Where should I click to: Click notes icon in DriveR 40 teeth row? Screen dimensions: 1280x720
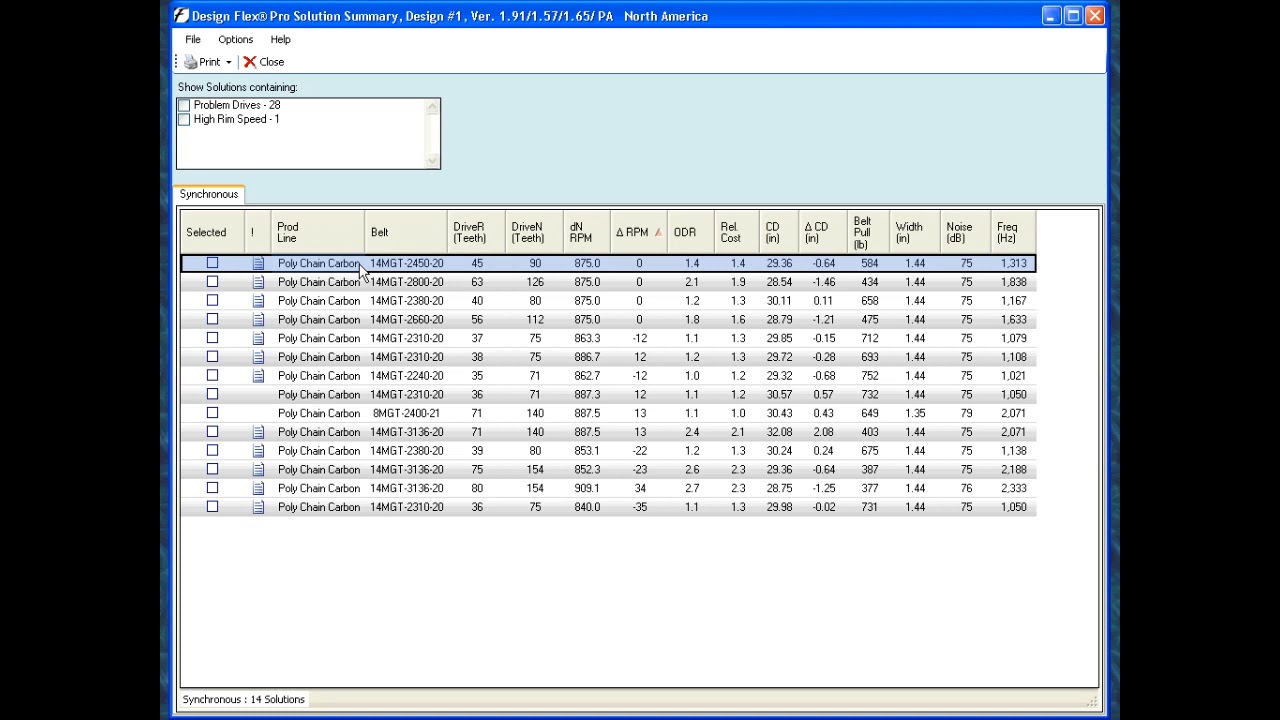[x=258, y=301]
